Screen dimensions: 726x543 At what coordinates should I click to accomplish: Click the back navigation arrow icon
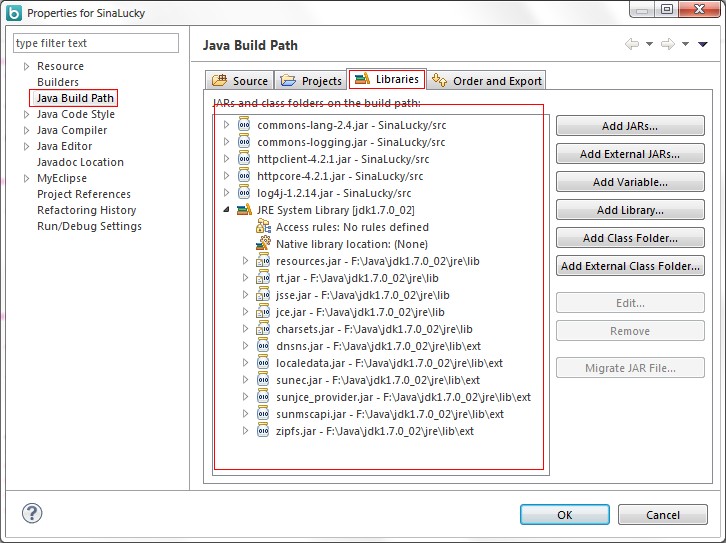(x=631, y=45)
